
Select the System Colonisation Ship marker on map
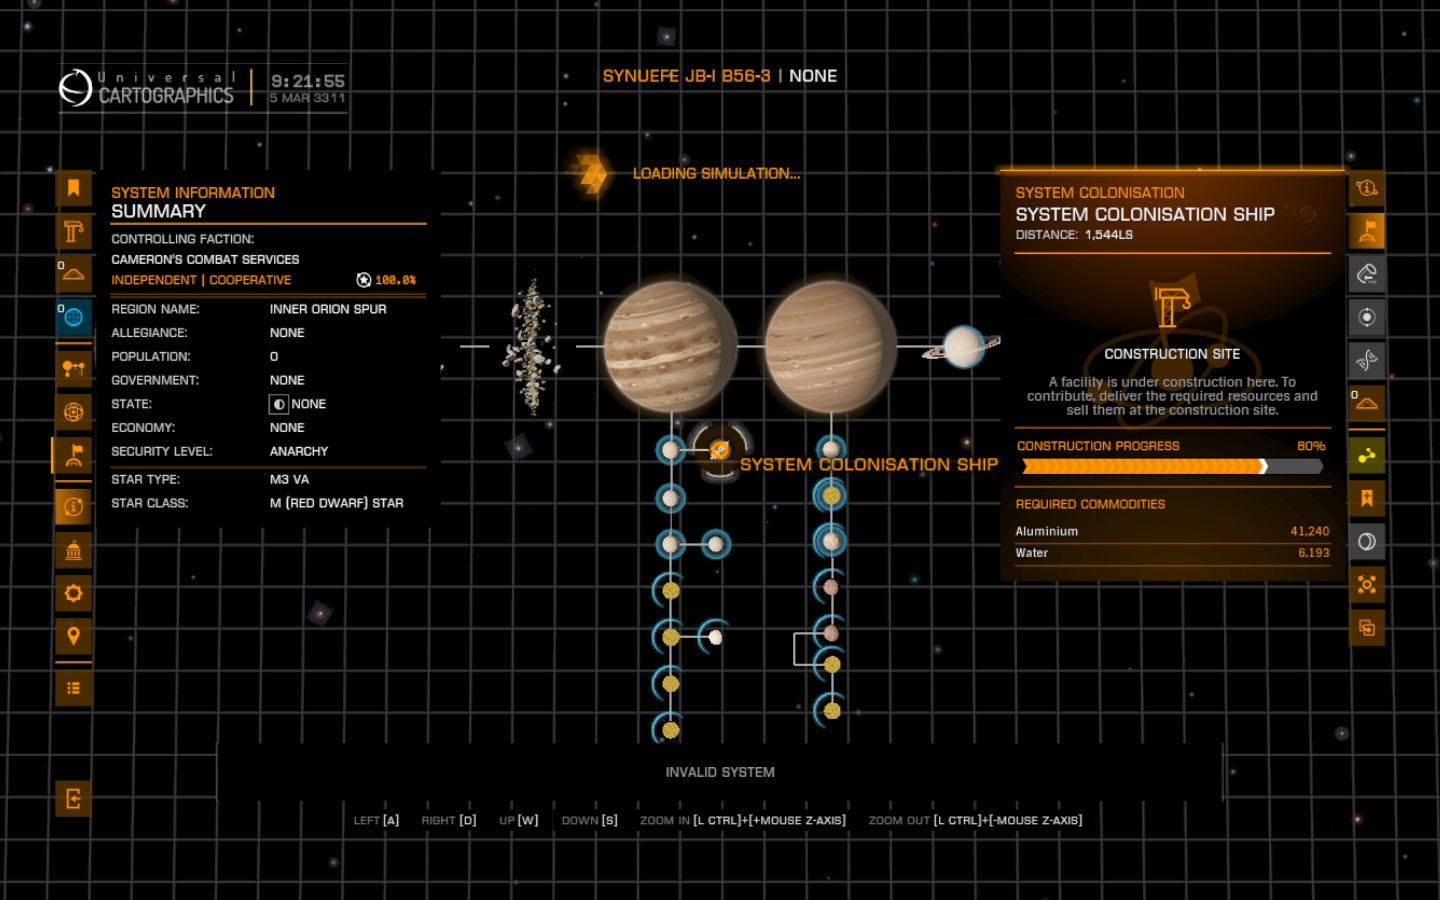[719, 451]
